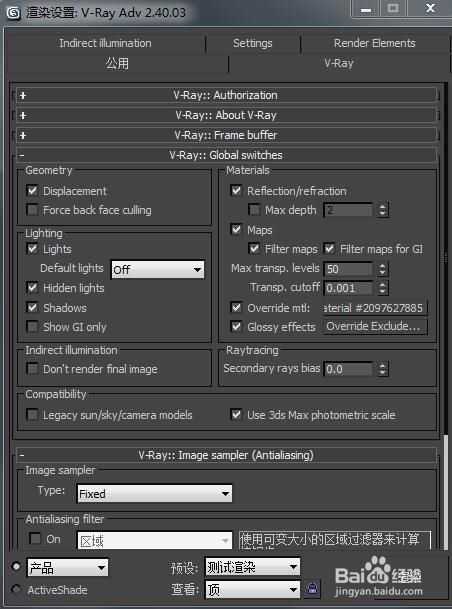Toggle the Hidden lights checkbox
The image size is (452, 609).
[32, 288]
